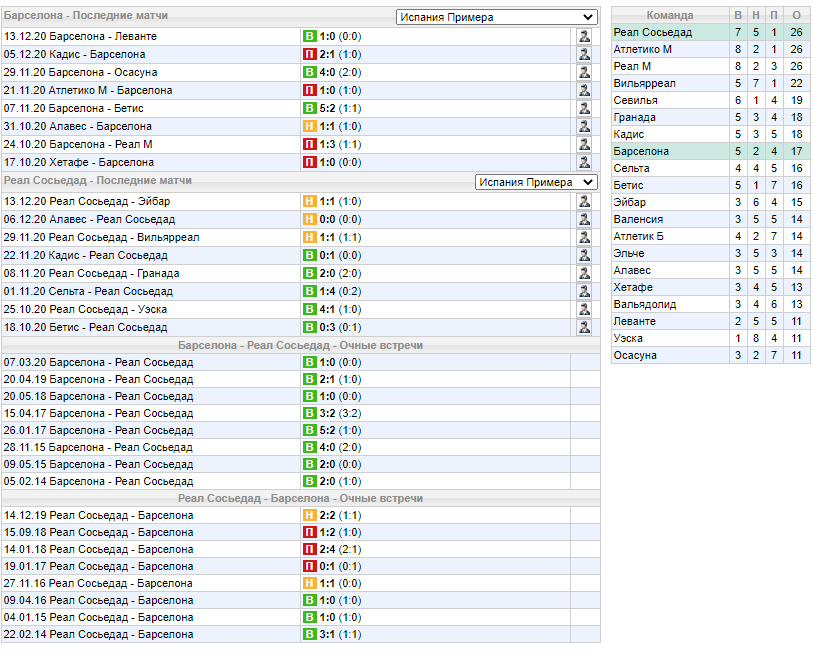This screenshot has width=815, height=660.
Task: Open the lineup icon for Алавес - Реал Сосьедад match
Action: pos(584,219)
